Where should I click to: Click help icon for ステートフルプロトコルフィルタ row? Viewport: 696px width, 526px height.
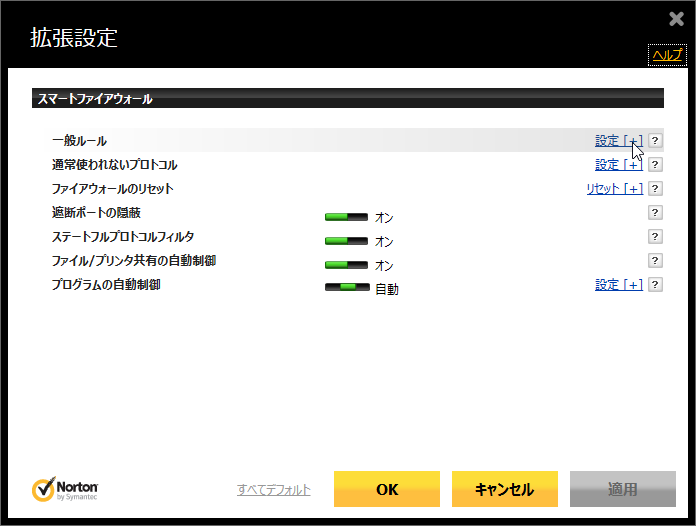click(x=656, y=237)
